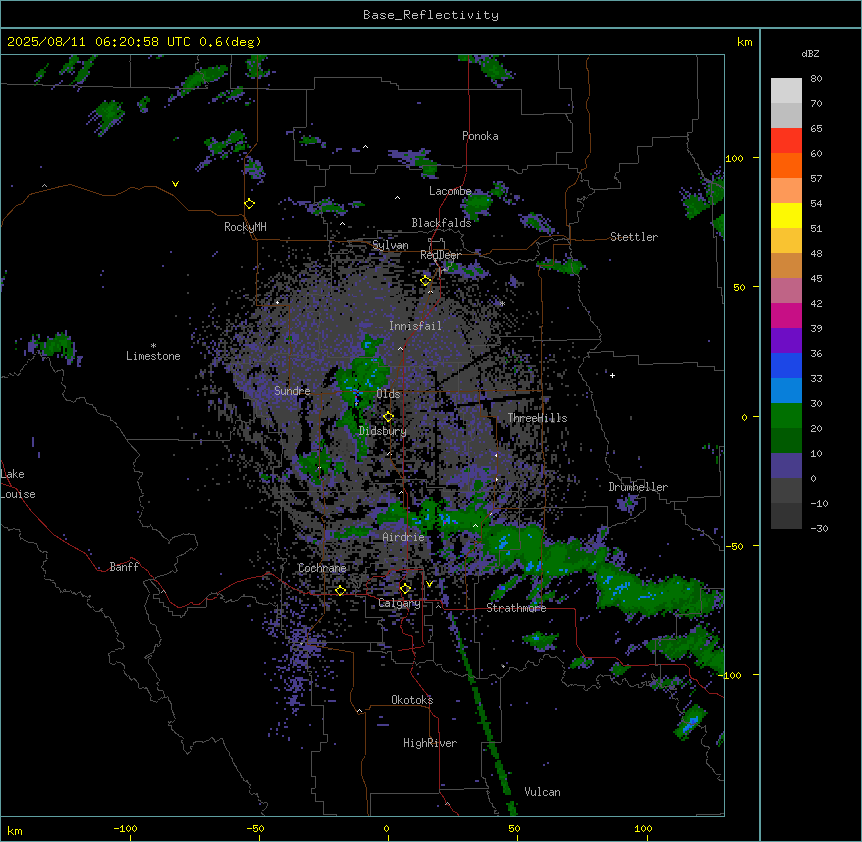Screen dimensions: 862x842
Task: Click the Olds city label
Action: pos(388,394)
